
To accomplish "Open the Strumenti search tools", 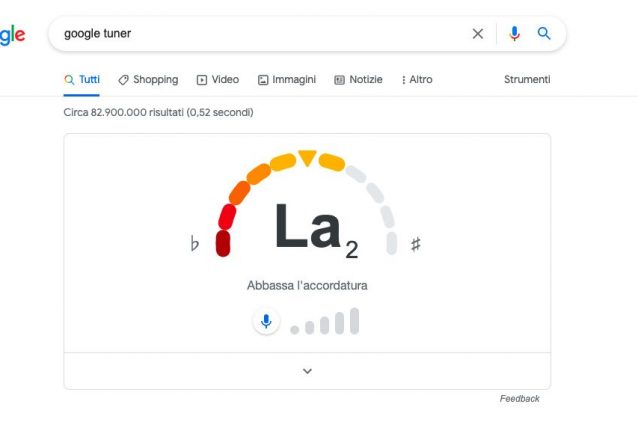I will (x=527, y=80).
